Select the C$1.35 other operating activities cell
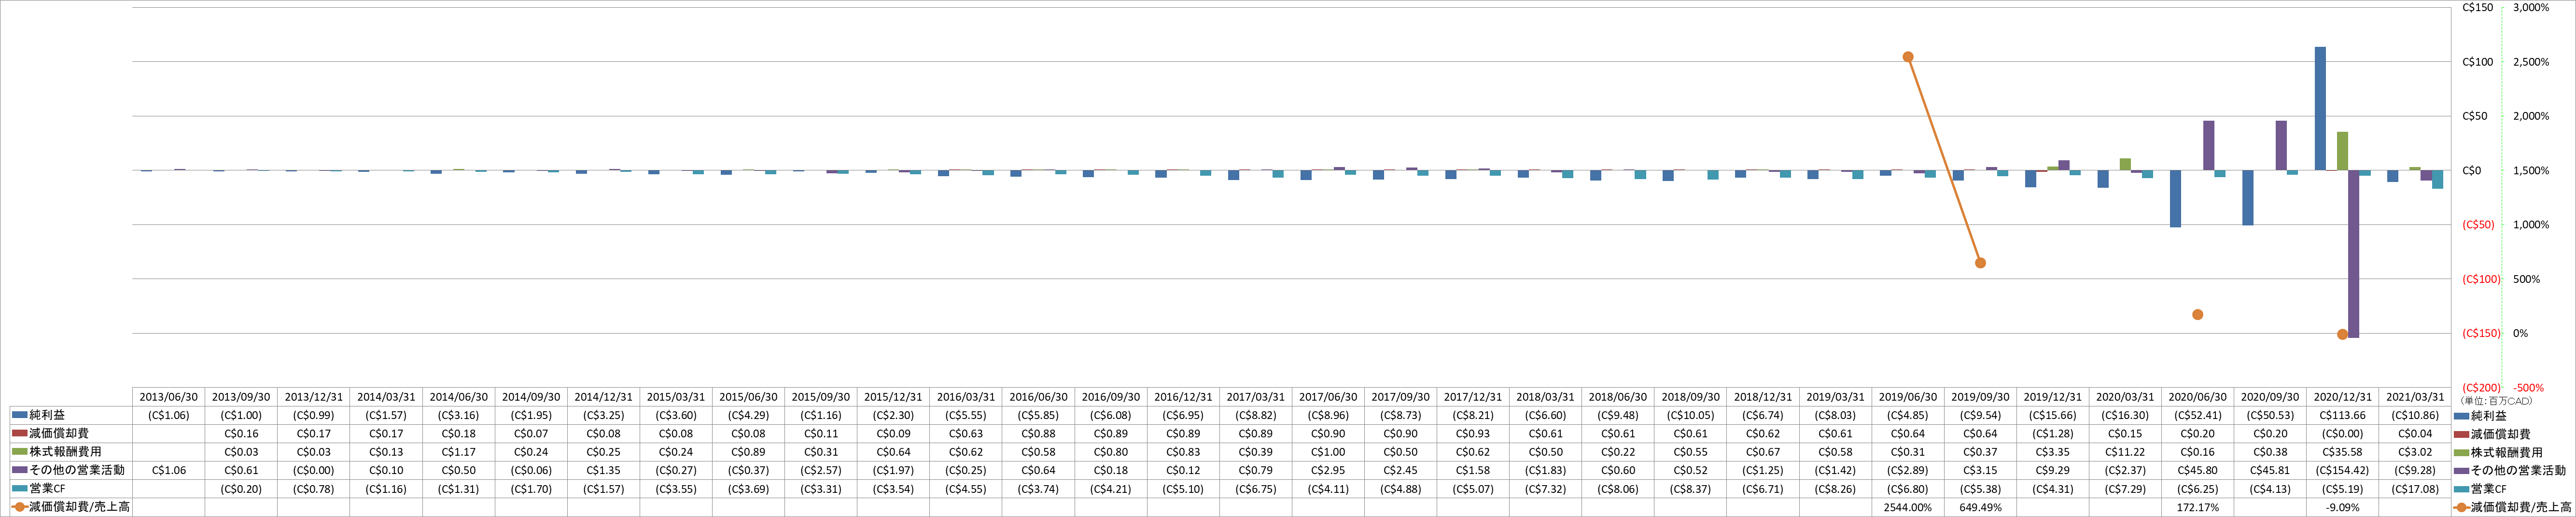The width and height of the screenshot is (2576, 517). click(603, 470)
